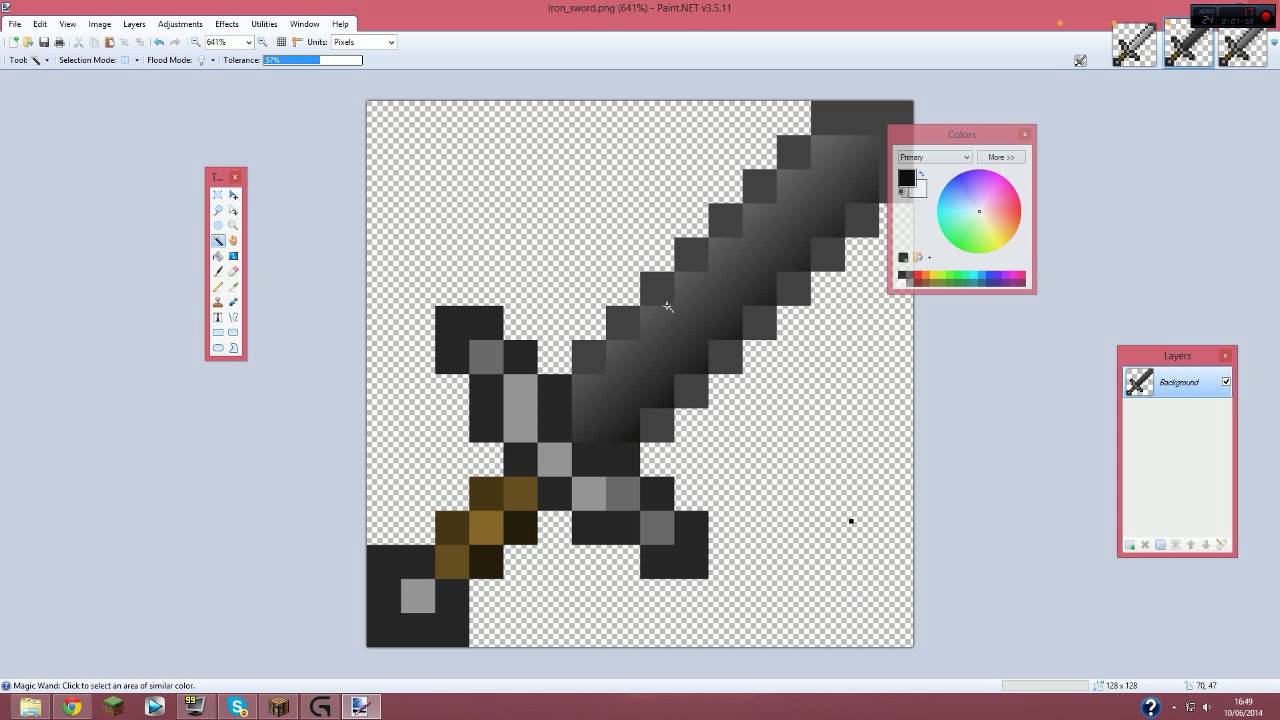Viewport: 1280px width, 720px height.
Task: Select the Color Picker eyedropper tool
Action: pyautogui.click(x=233, y=287)
